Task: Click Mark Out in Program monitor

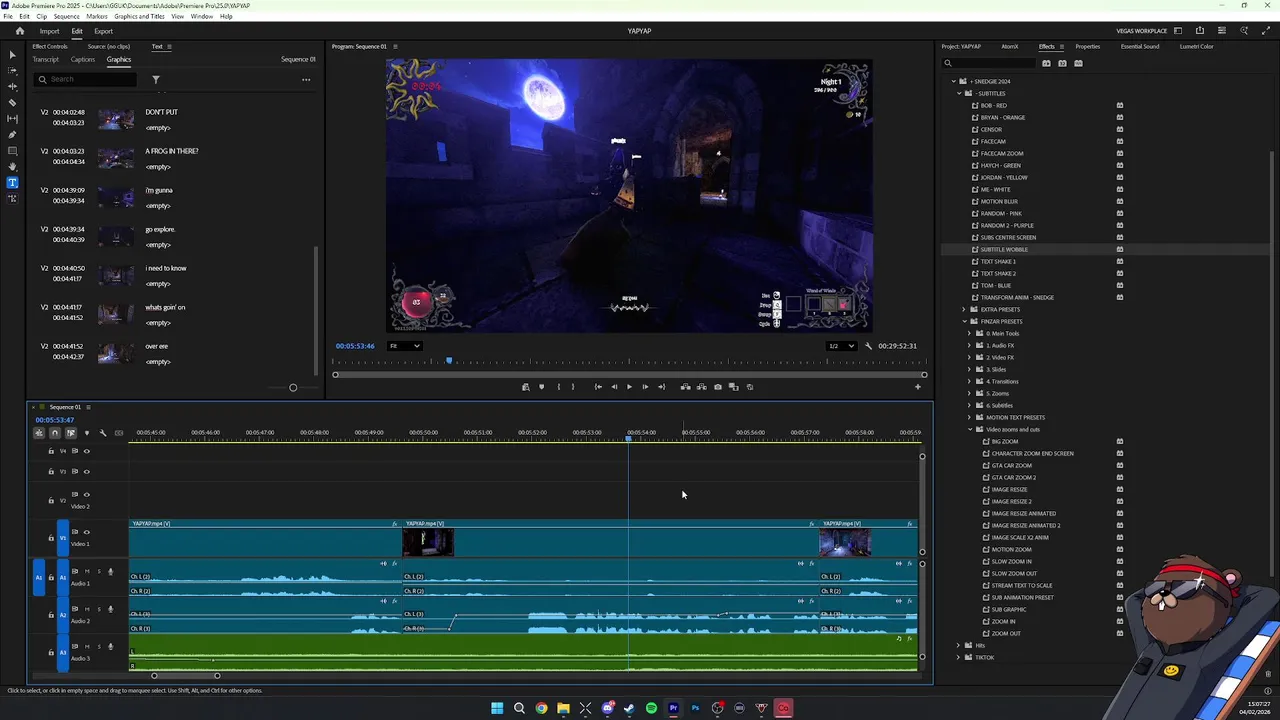Action: pos(572,387)
